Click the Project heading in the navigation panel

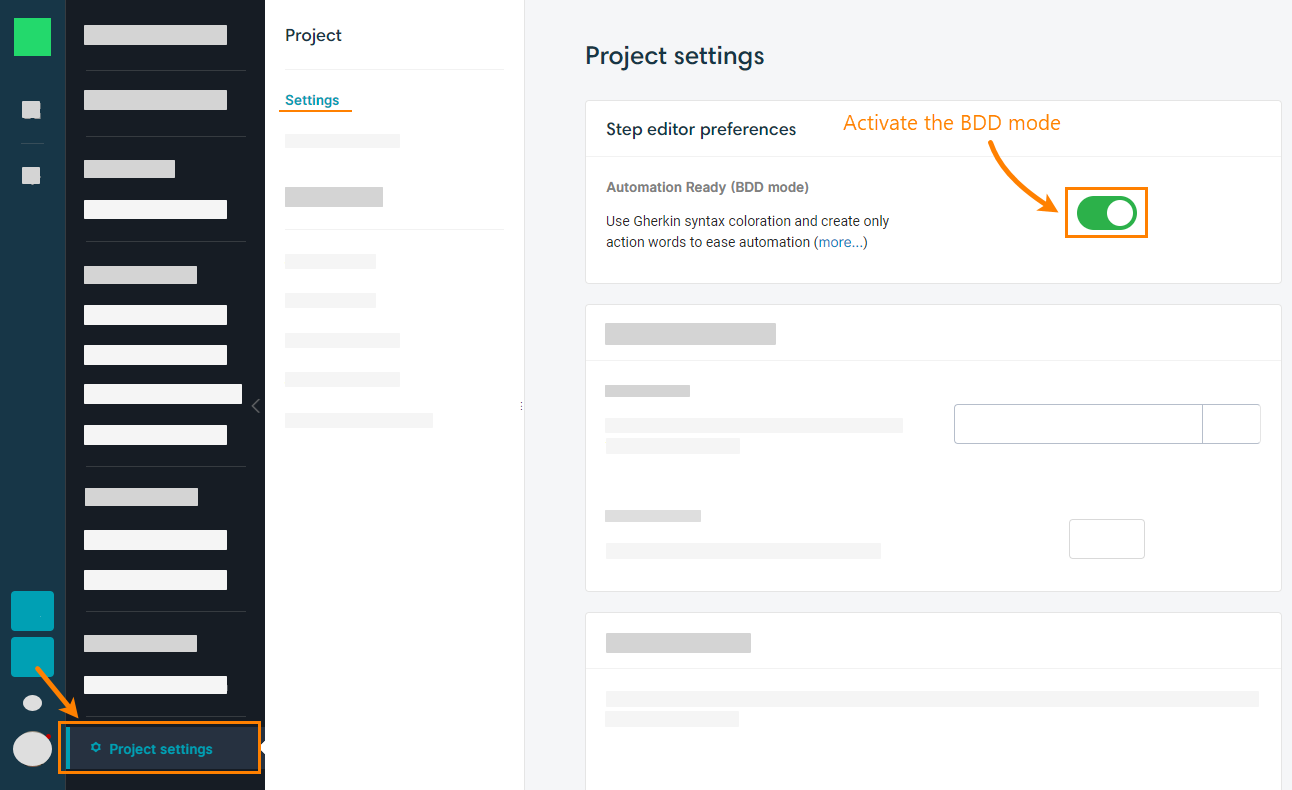[x=313, y=35]
